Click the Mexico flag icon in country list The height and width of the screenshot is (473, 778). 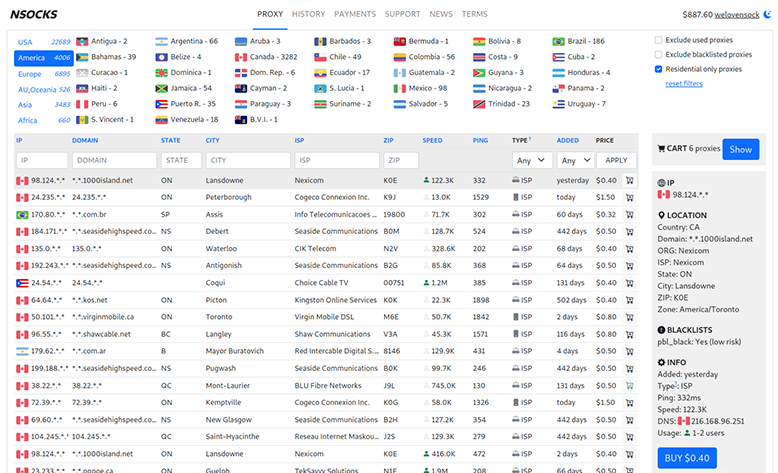click(x=401, y=88)
